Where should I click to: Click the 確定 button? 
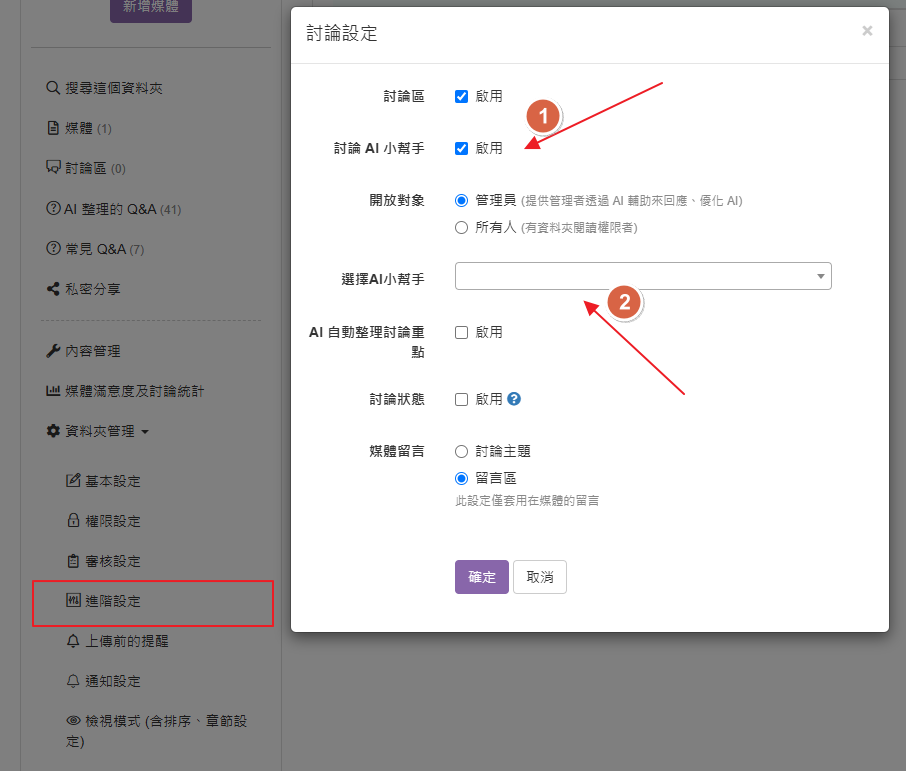tap(481, 577)
